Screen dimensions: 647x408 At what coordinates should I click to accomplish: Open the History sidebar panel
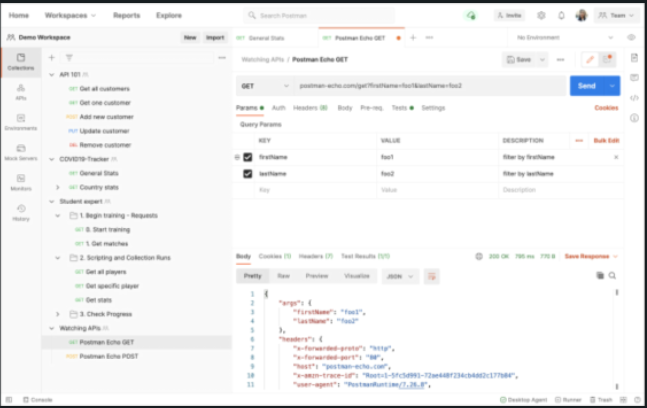21,213
